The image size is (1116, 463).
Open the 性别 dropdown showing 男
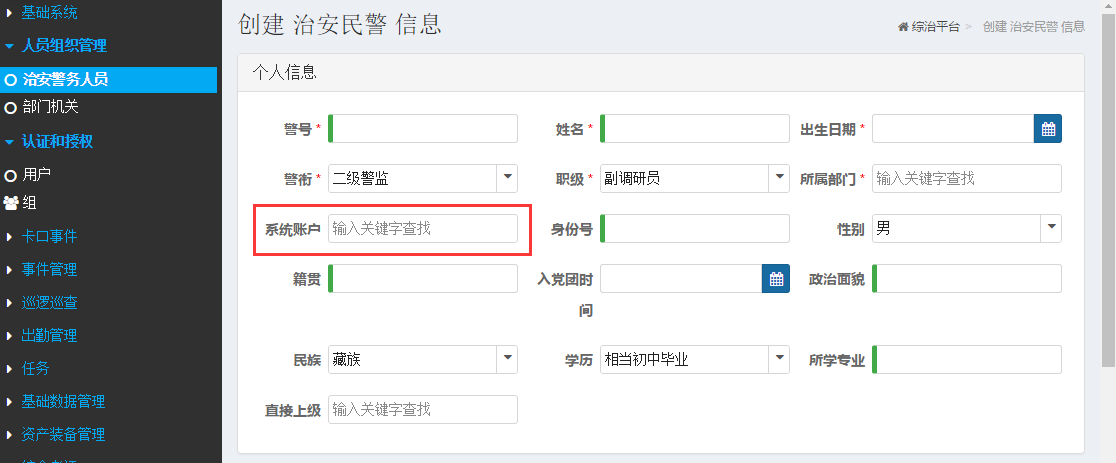[x=967, y=229]
